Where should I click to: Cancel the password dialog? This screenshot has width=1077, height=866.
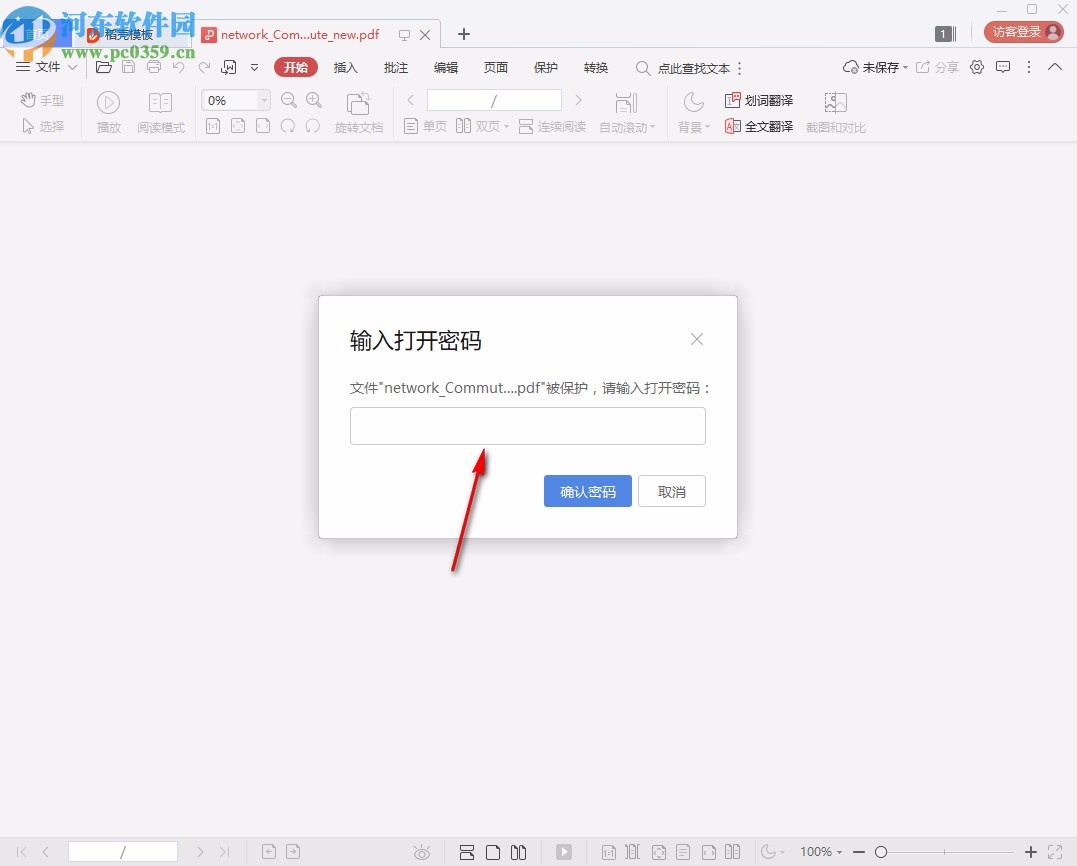pyautogui.click(x=671, y=491)
